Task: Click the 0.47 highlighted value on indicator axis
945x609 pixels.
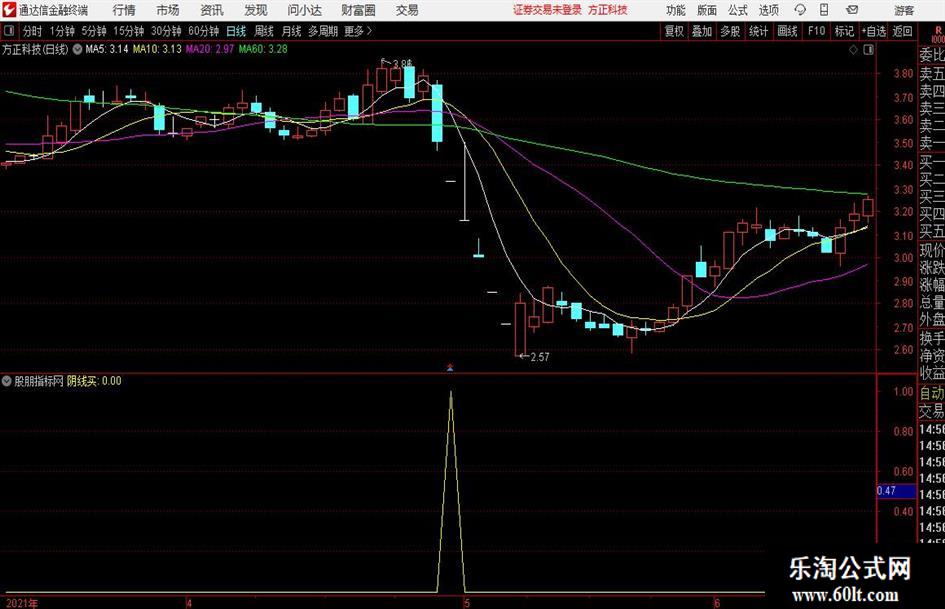Action: click(896, 491)
